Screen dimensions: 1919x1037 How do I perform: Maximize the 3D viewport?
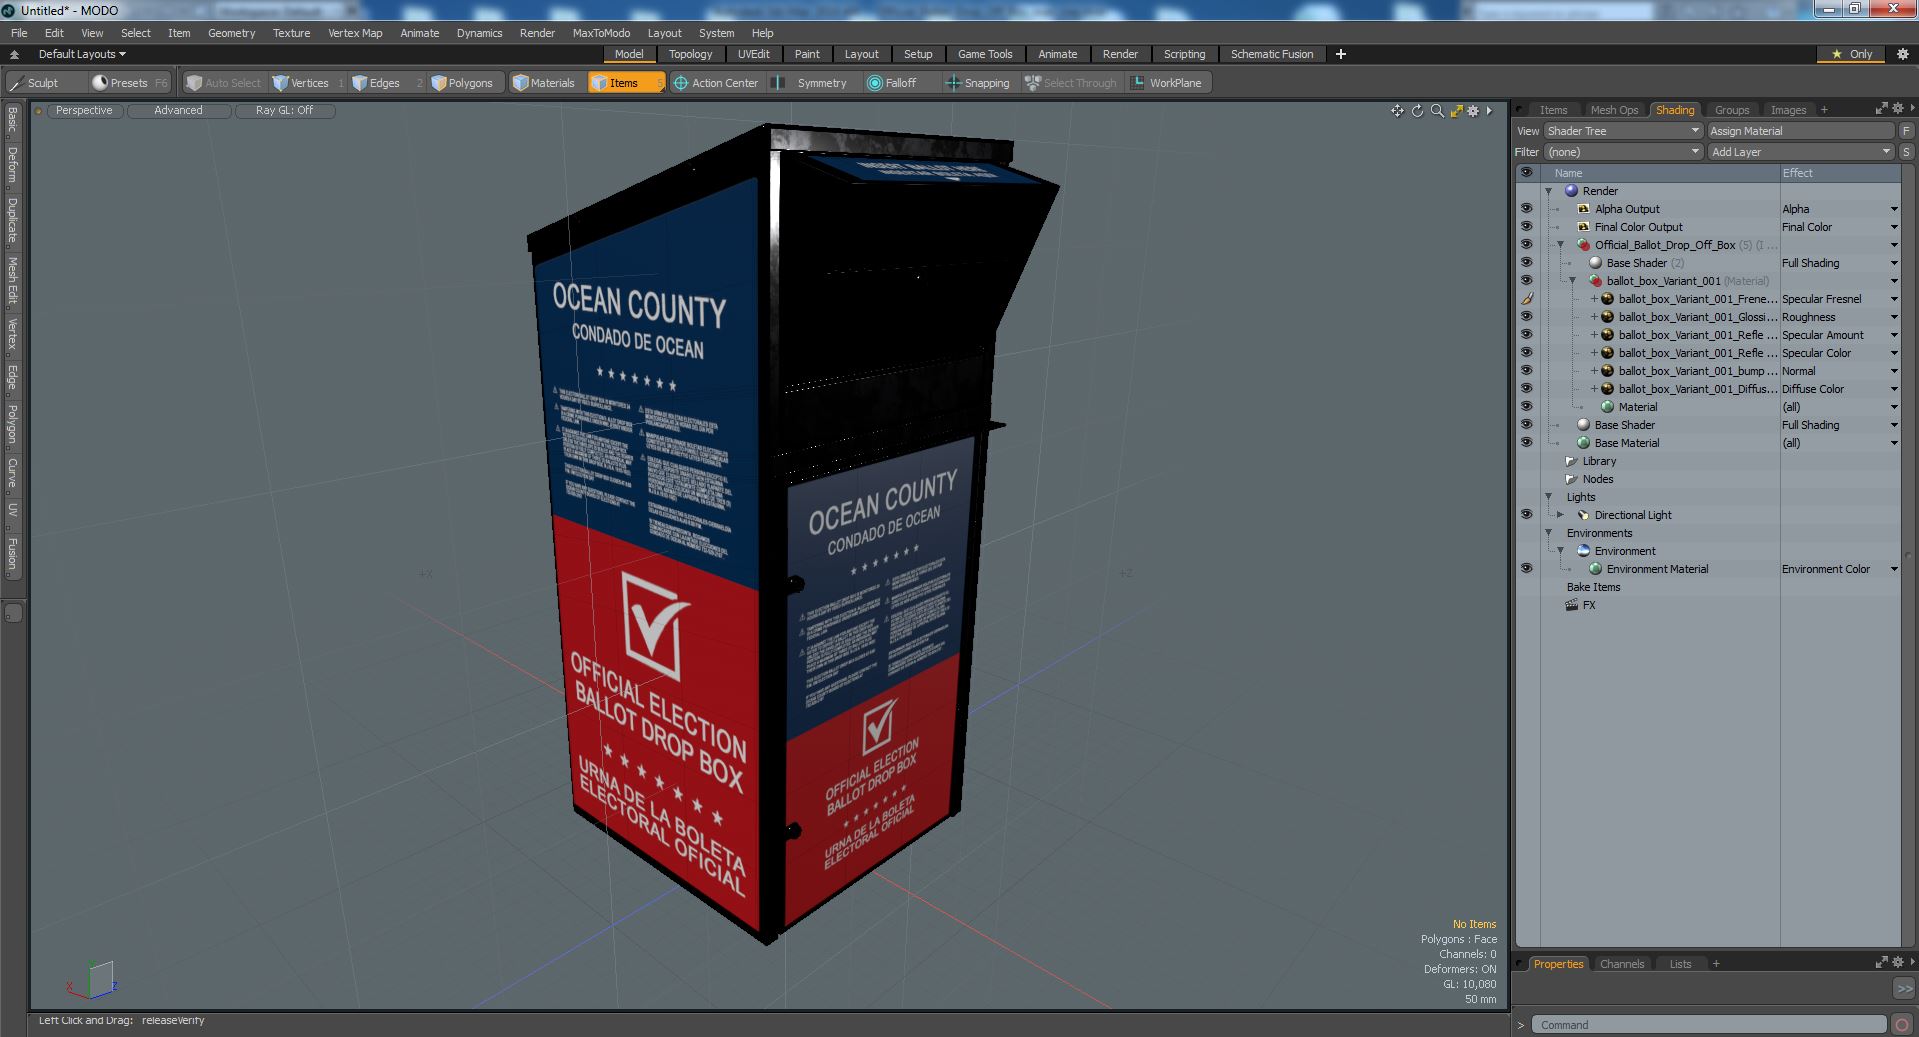coord(1456,111)
